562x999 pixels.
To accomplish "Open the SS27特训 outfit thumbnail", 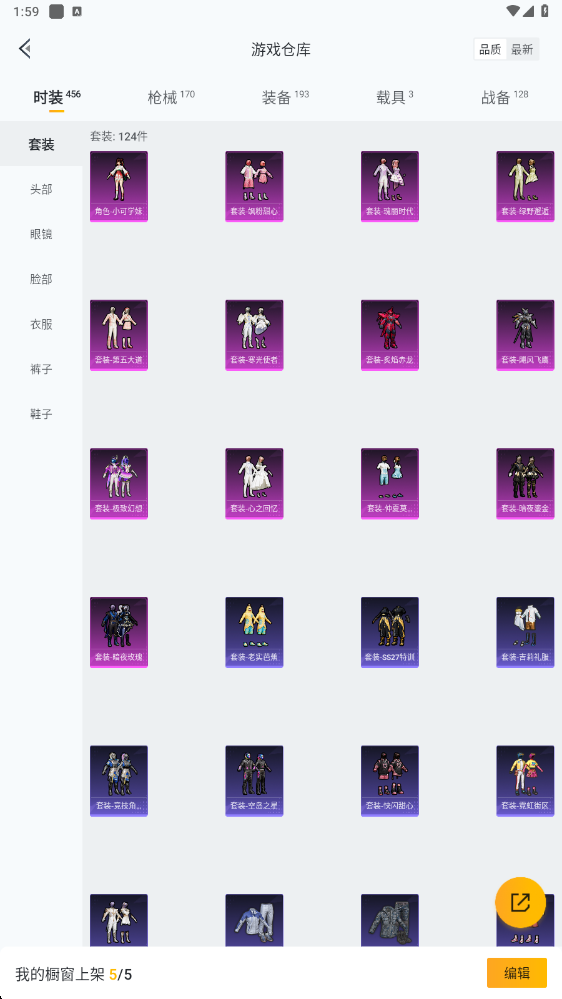I will click(390, 632).
